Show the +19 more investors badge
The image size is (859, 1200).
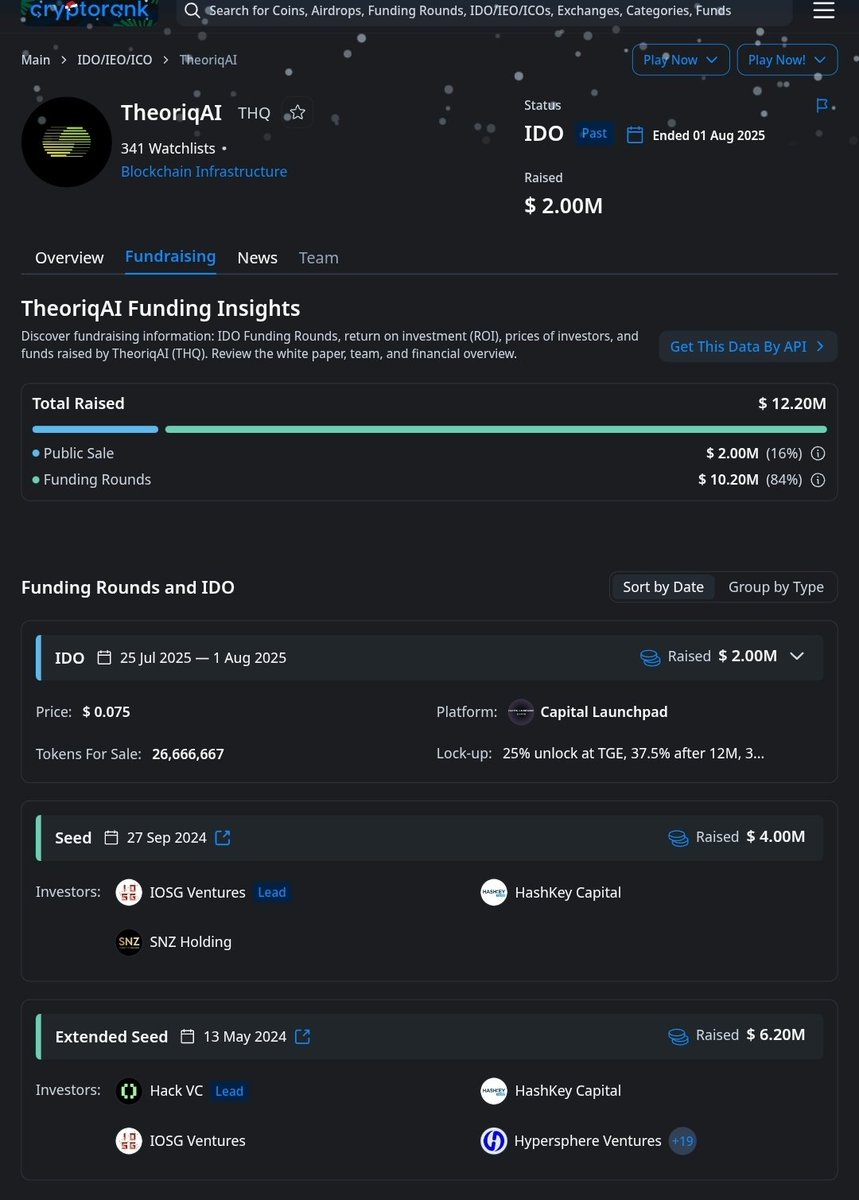pos(682,1141)
